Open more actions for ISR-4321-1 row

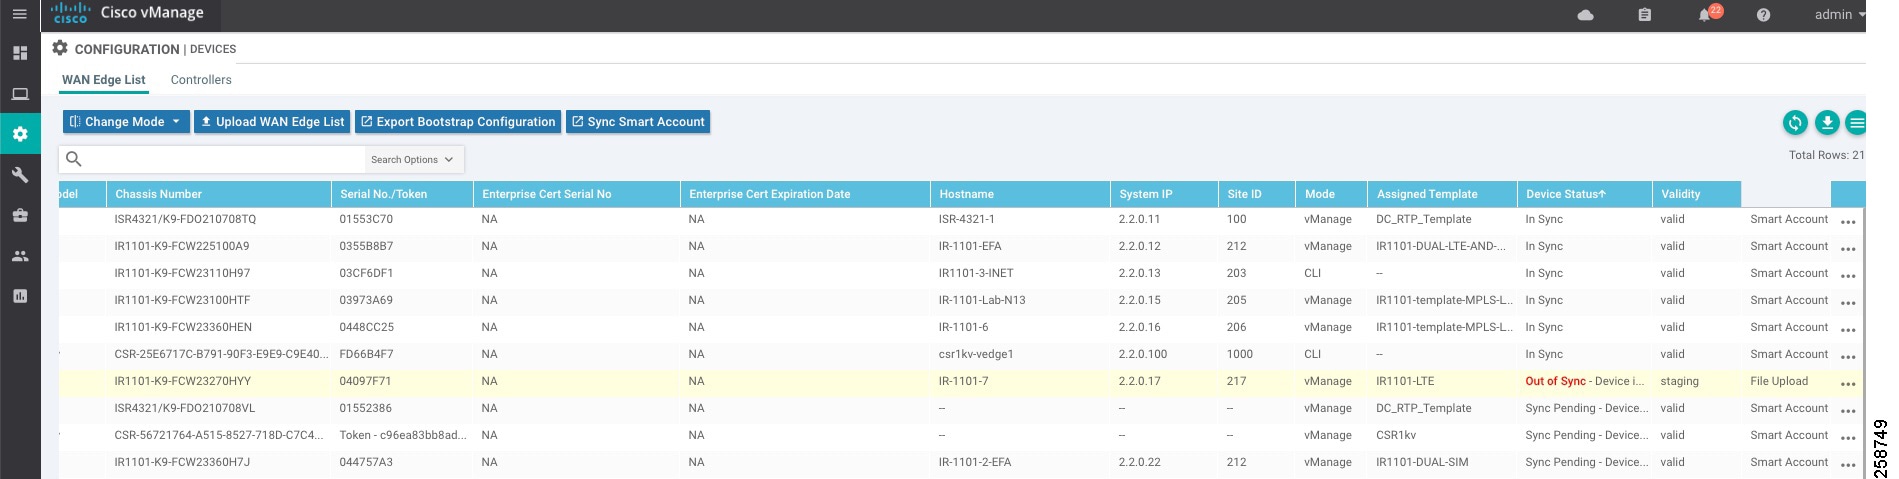pos(1848,222)
